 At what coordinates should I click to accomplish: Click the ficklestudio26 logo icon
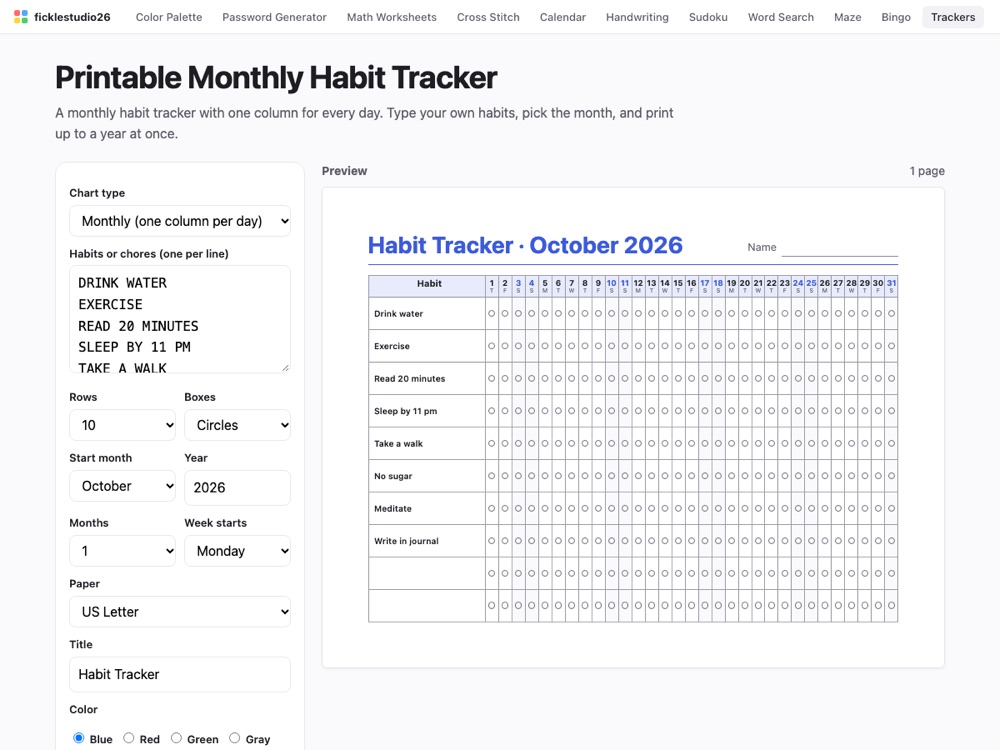21,17
